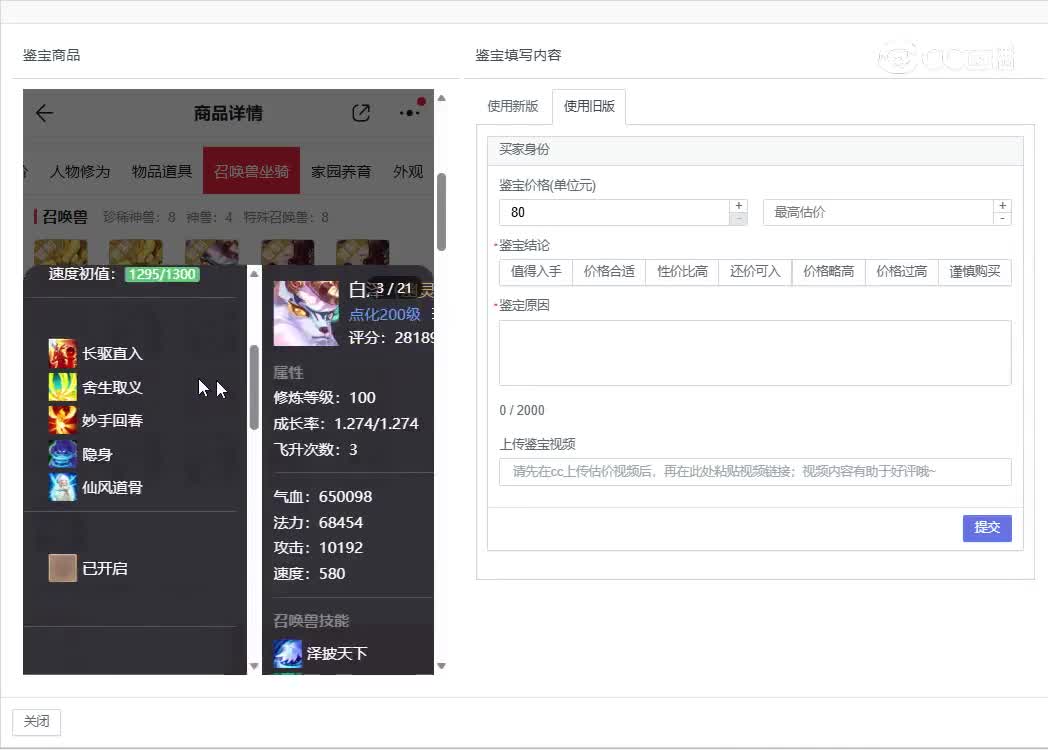
Task: Click the 泽披天下 summon skill icon
Action: pos(288,653)
